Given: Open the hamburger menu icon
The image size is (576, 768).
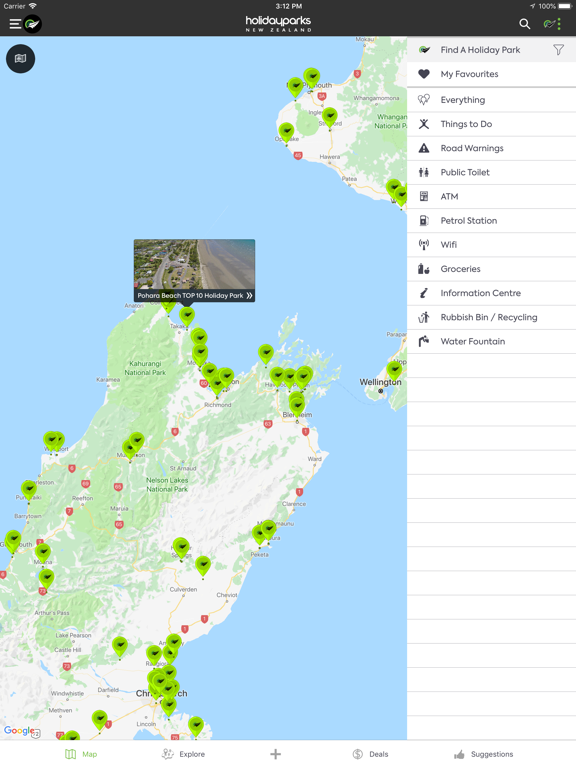Looking at the screenshot, I should [x=15, y=24].
